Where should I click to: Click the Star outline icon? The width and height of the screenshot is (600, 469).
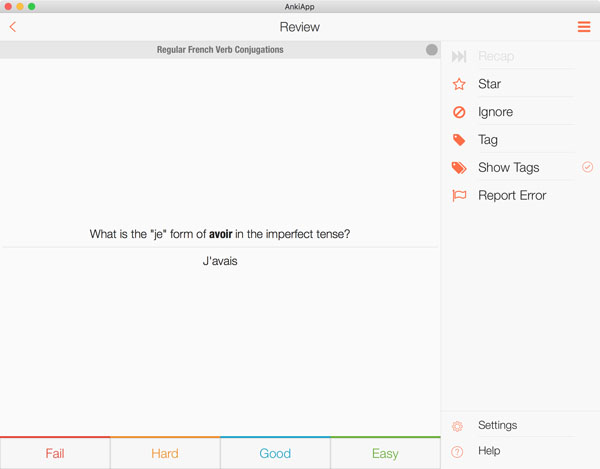459,84
